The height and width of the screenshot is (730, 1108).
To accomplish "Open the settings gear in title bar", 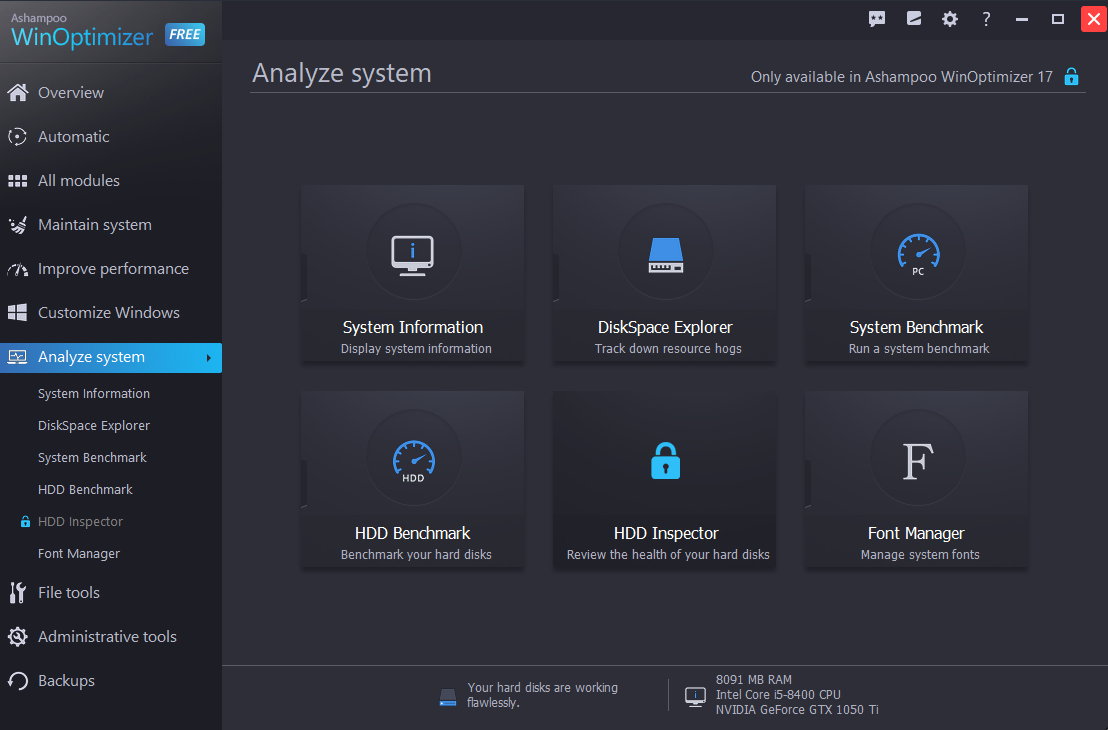I will pos(950,19).
